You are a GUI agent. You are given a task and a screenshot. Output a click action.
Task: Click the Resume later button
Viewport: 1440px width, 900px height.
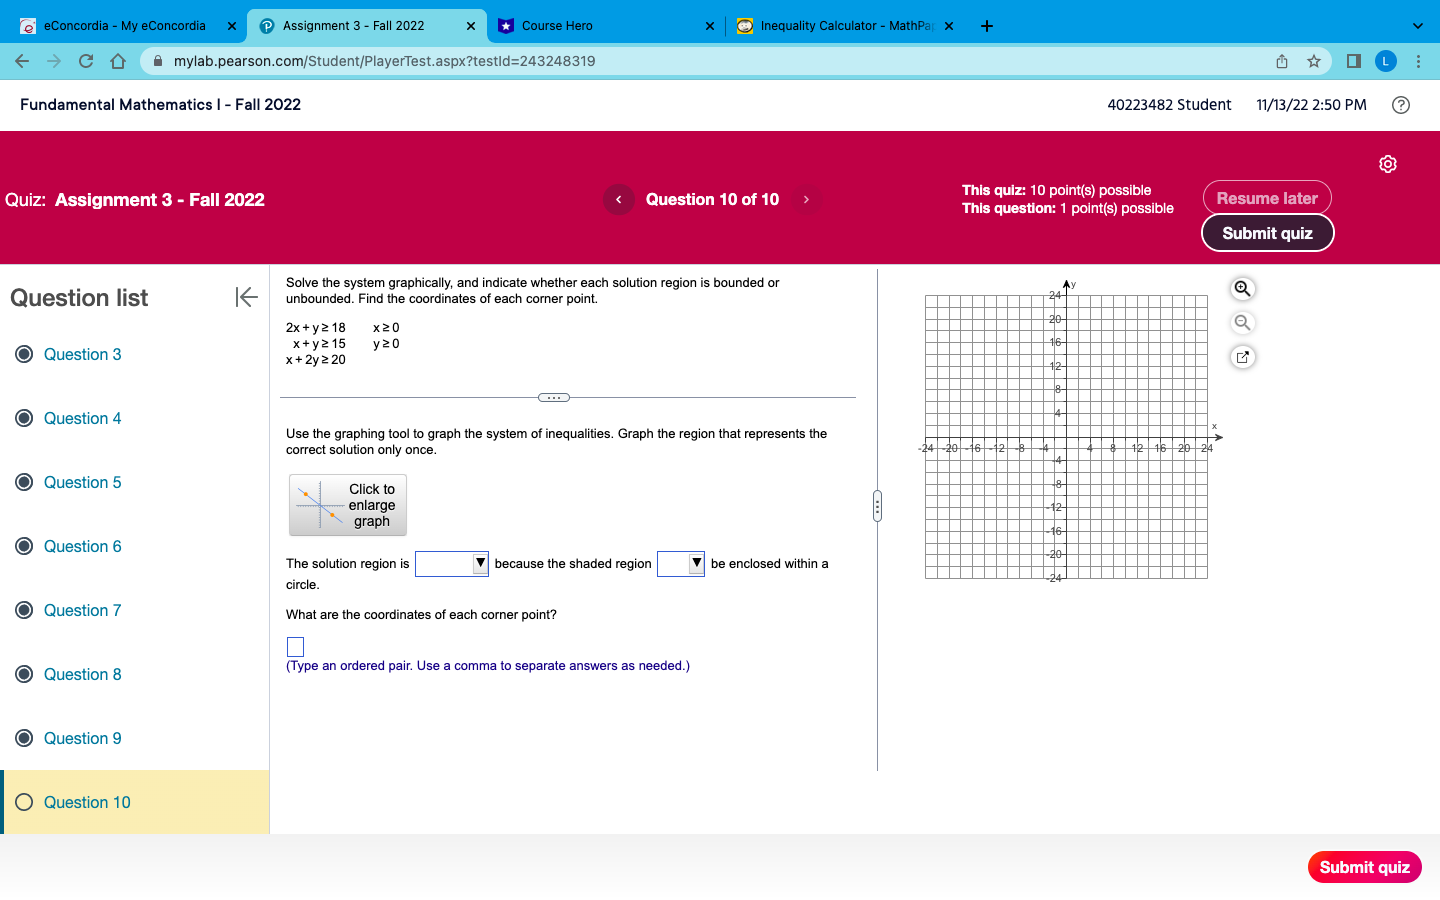pyautogui.click(x=1267, y=198)
